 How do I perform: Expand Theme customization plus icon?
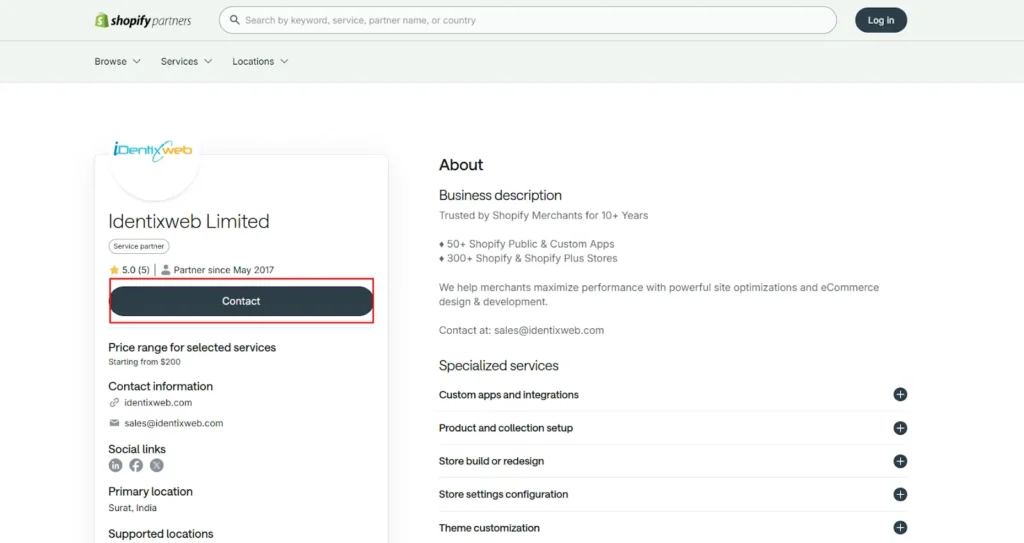tap(900, 528)
